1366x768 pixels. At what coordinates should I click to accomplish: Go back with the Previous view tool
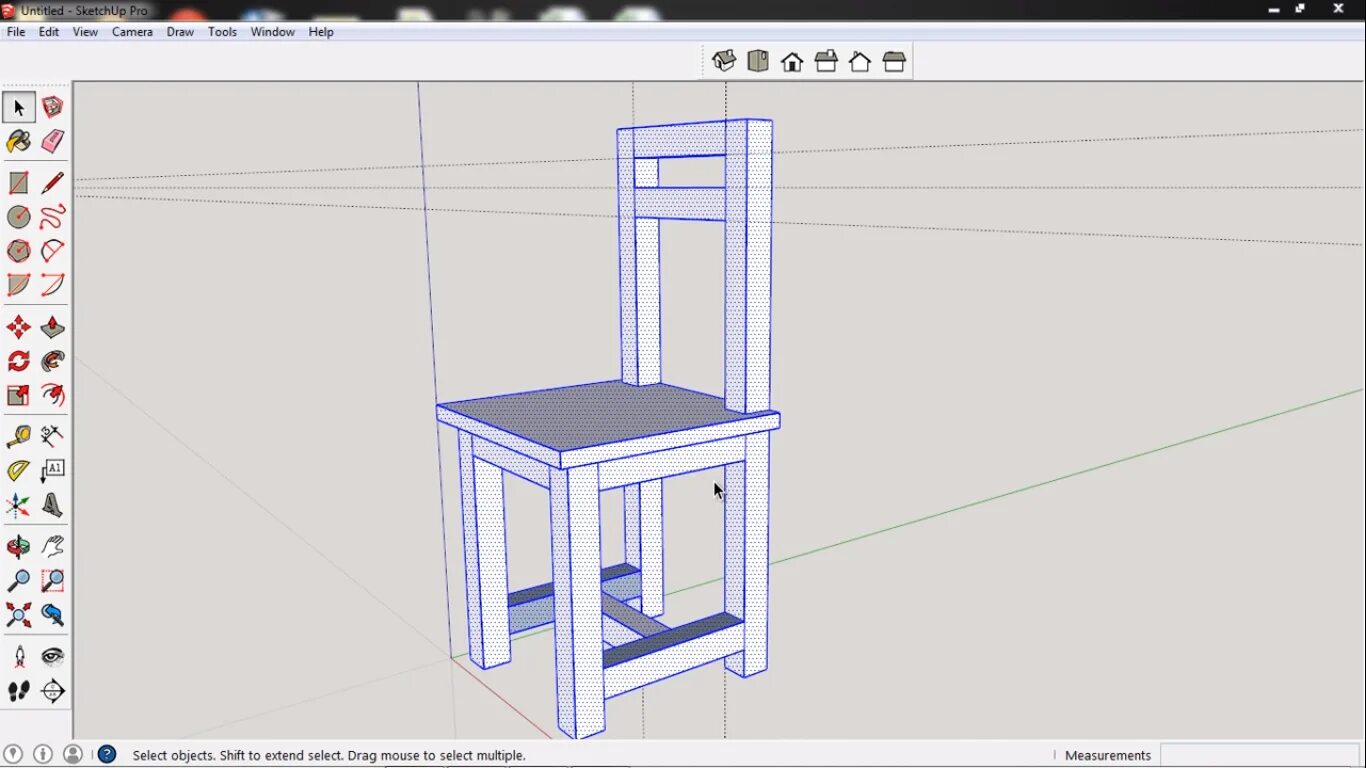(53, 615)
